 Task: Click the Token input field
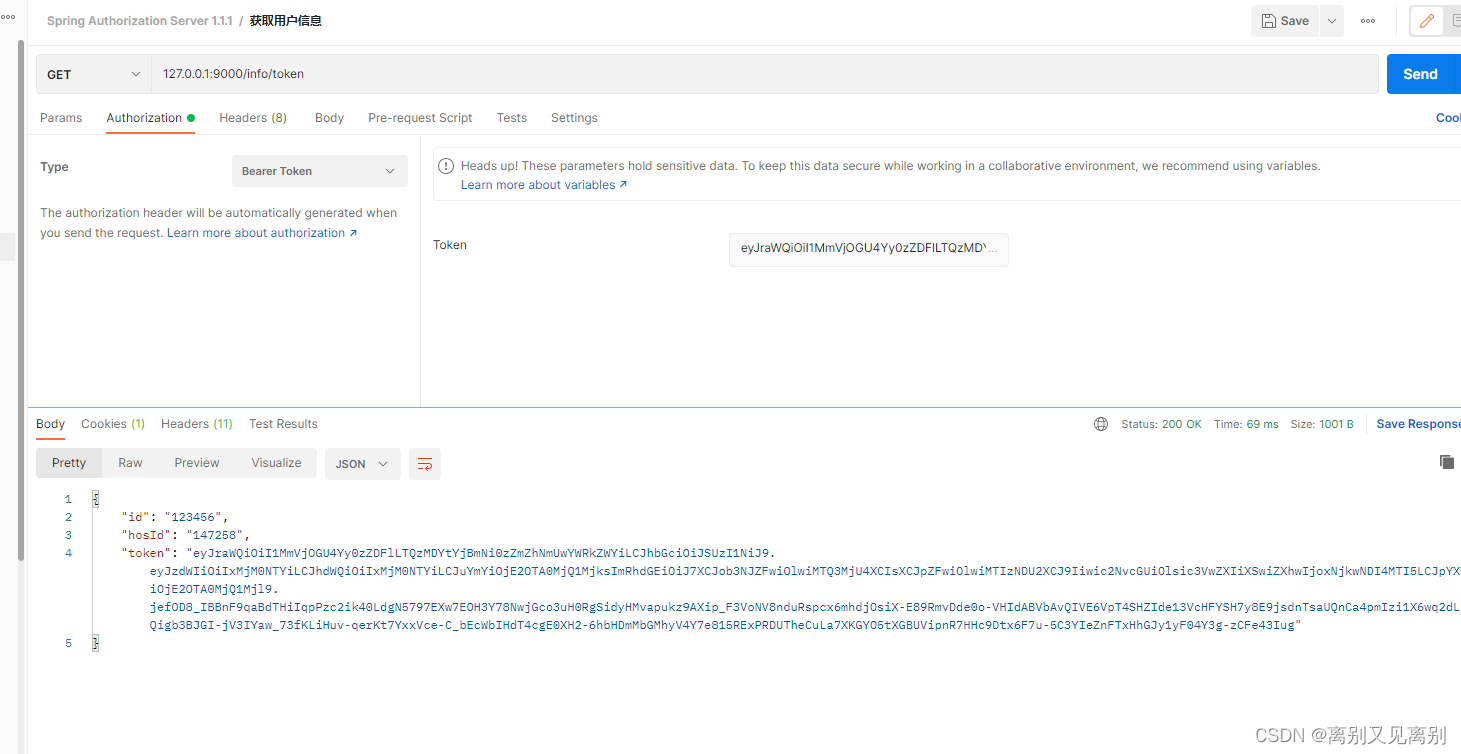[x=868, y=248]
